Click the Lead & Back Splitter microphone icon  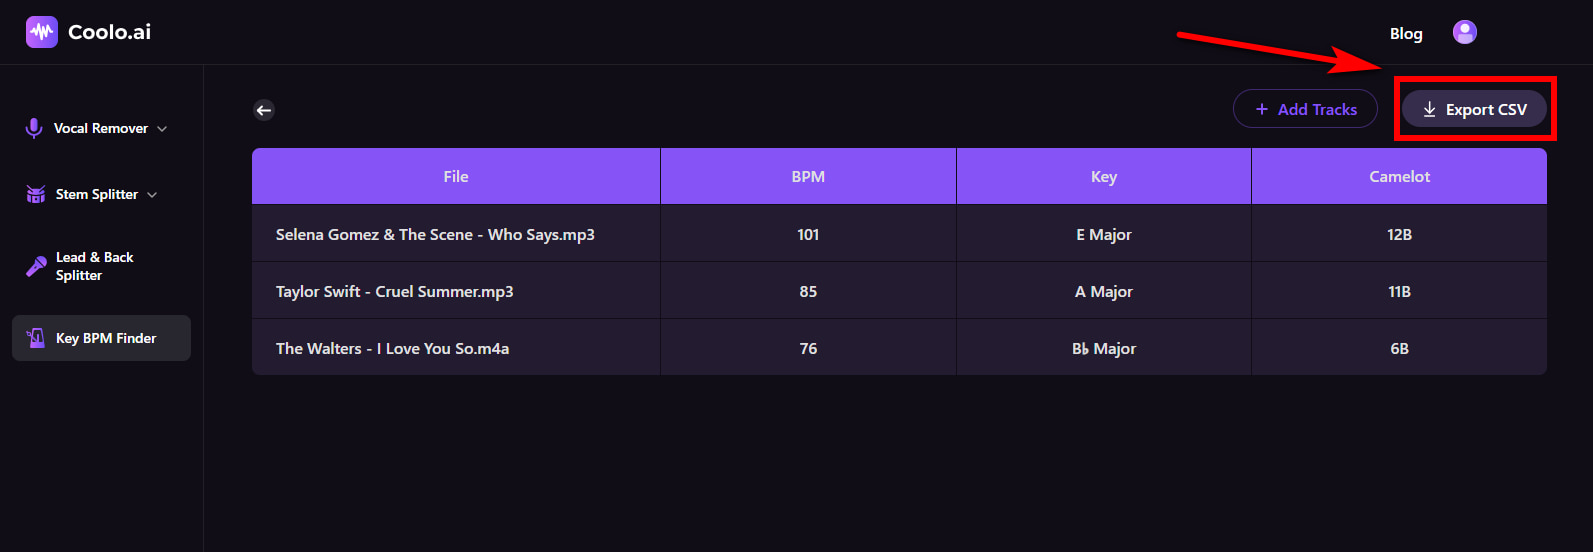coord(36,266)
